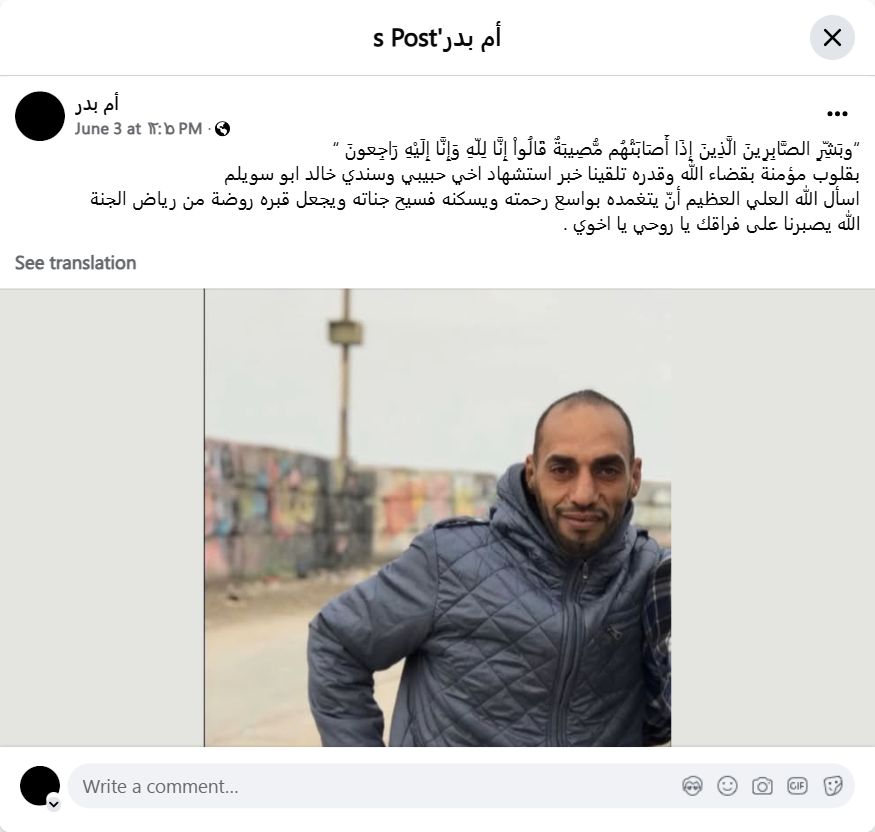The image size is (875, 832).
Task: Click the June 3 post timestamp
Action: tap(138, 129)
